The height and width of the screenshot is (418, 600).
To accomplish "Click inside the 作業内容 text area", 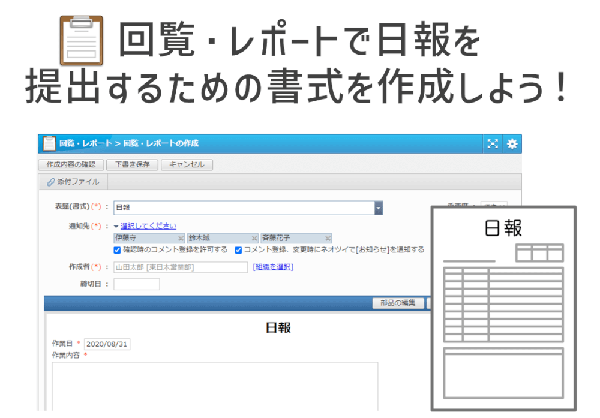I will pyautogui.click(x=215, y=386).
